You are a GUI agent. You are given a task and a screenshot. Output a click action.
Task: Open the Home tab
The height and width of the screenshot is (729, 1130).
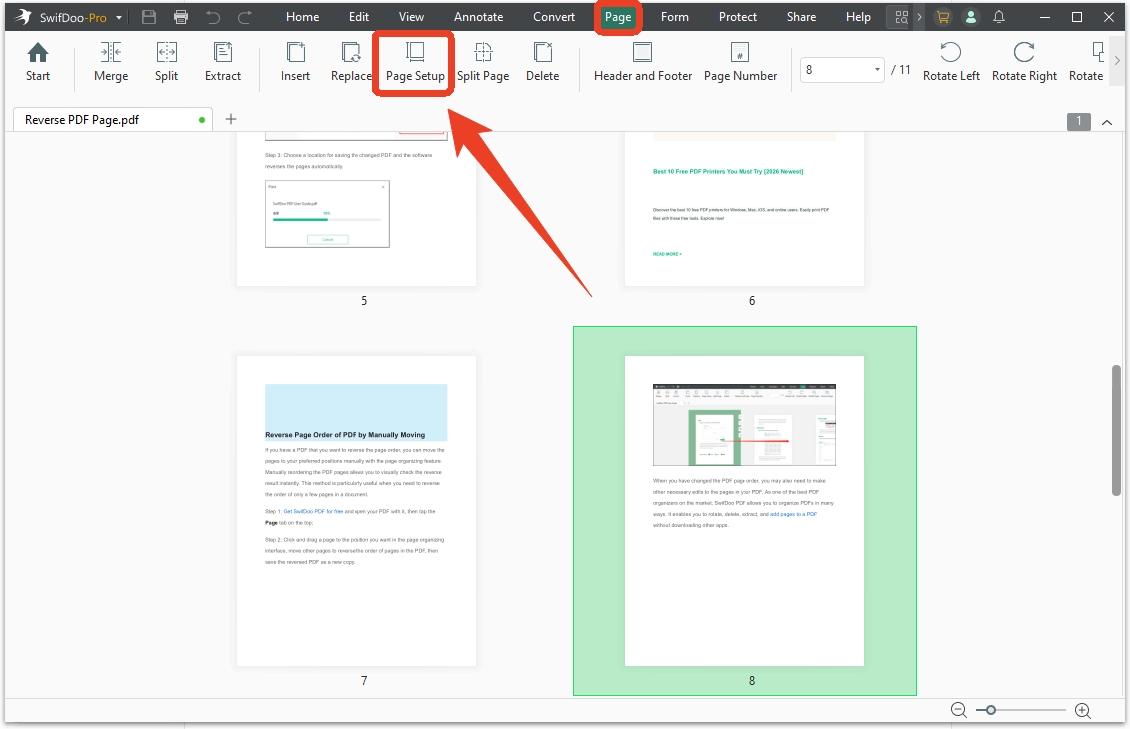click(x=303, y=17)
